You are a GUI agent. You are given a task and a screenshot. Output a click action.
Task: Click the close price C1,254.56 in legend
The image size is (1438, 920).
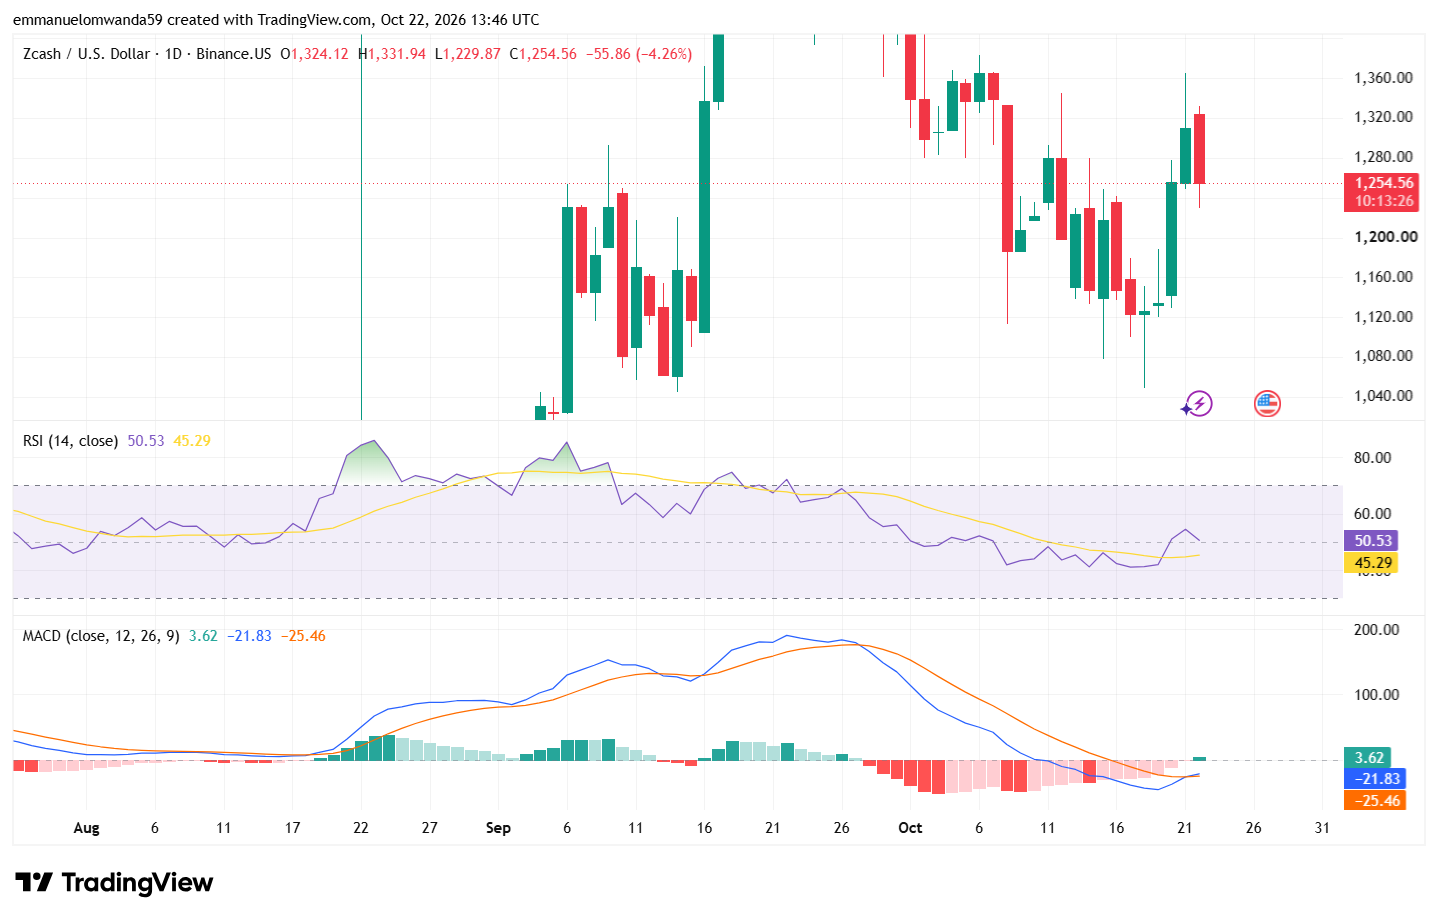pos(543,54)
